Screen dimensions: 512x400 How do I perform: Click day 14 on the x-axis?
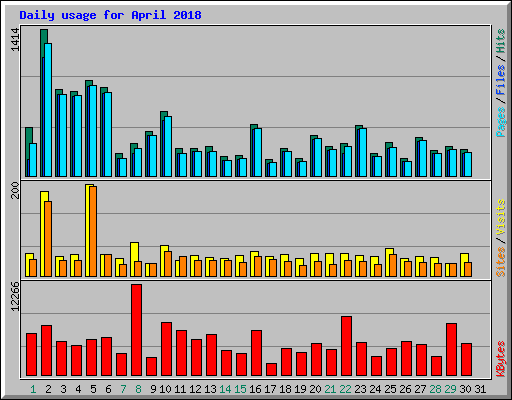pos(225,389)
